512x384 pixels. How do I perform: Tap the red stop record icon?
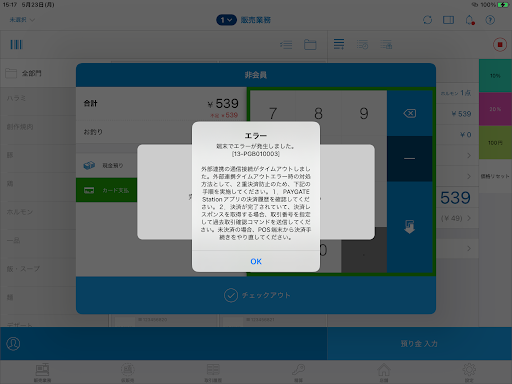pos(499,45)
